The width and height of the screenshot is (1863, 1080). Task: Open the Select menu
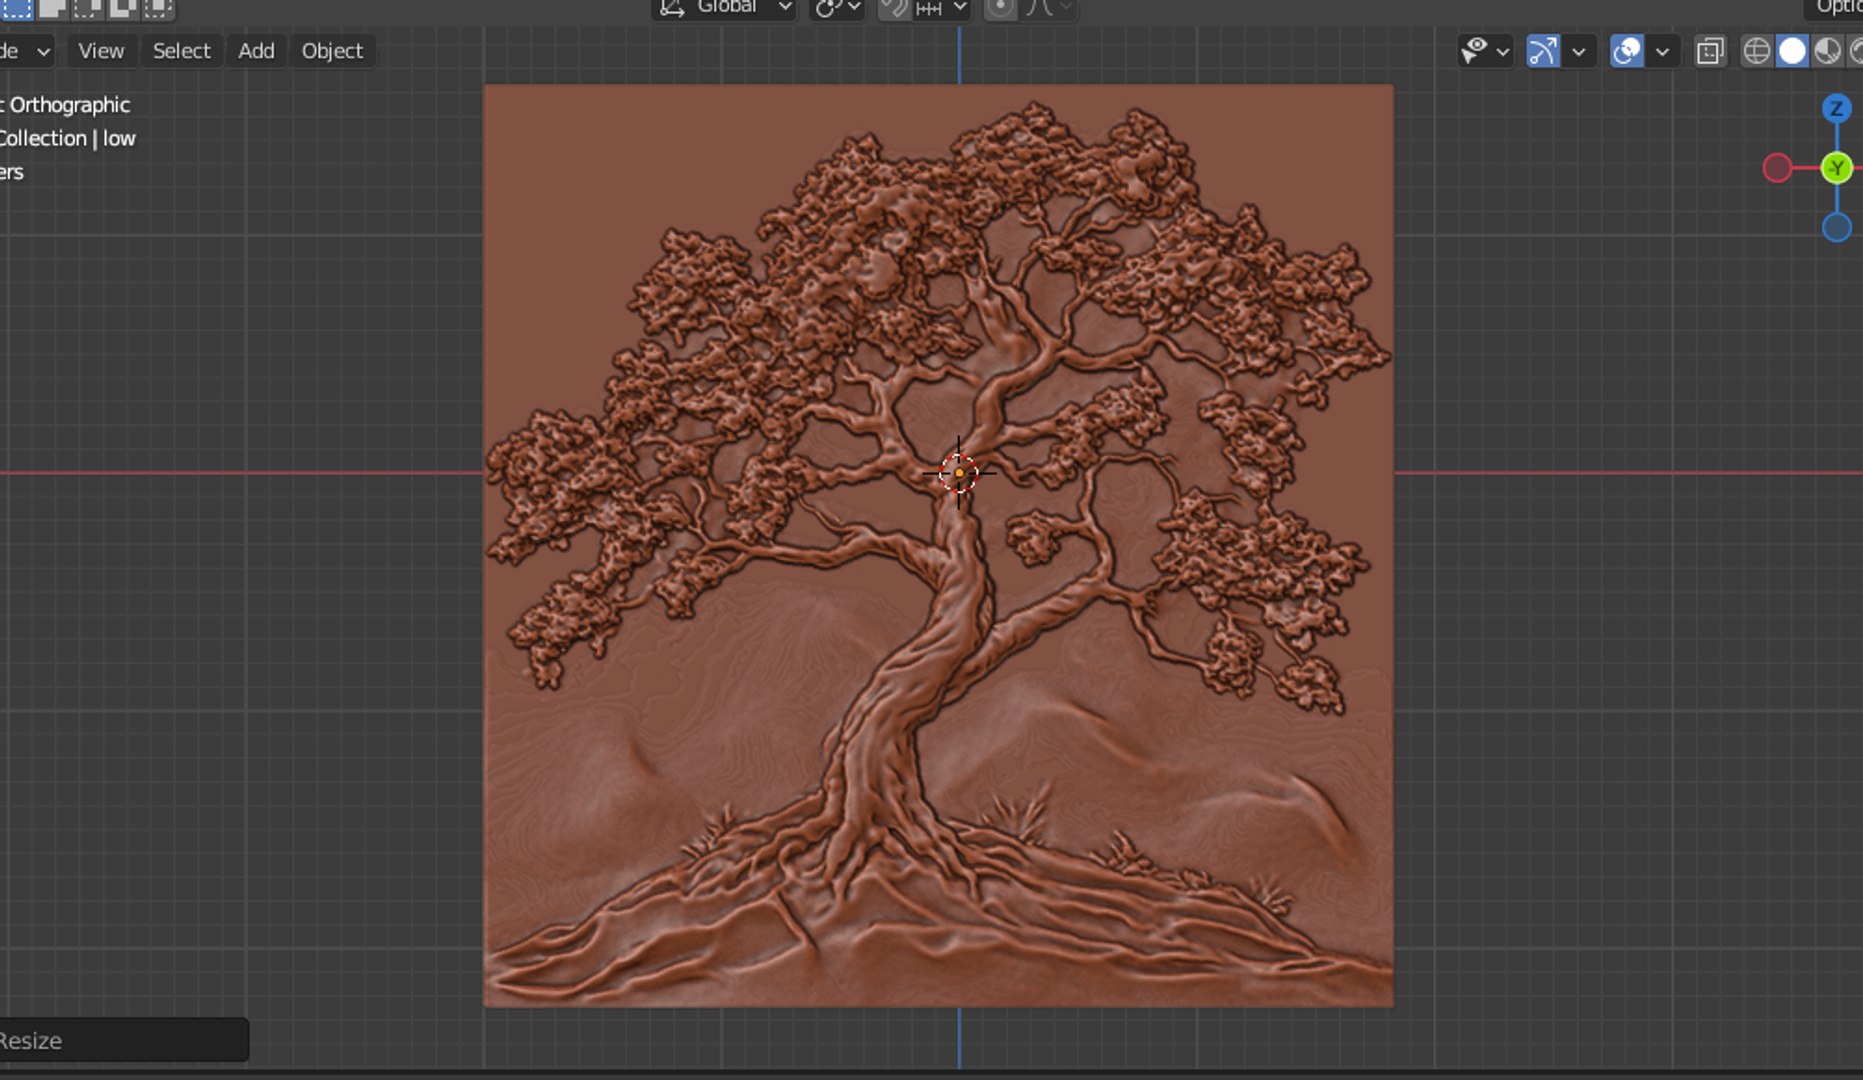[x=181, y=51]
